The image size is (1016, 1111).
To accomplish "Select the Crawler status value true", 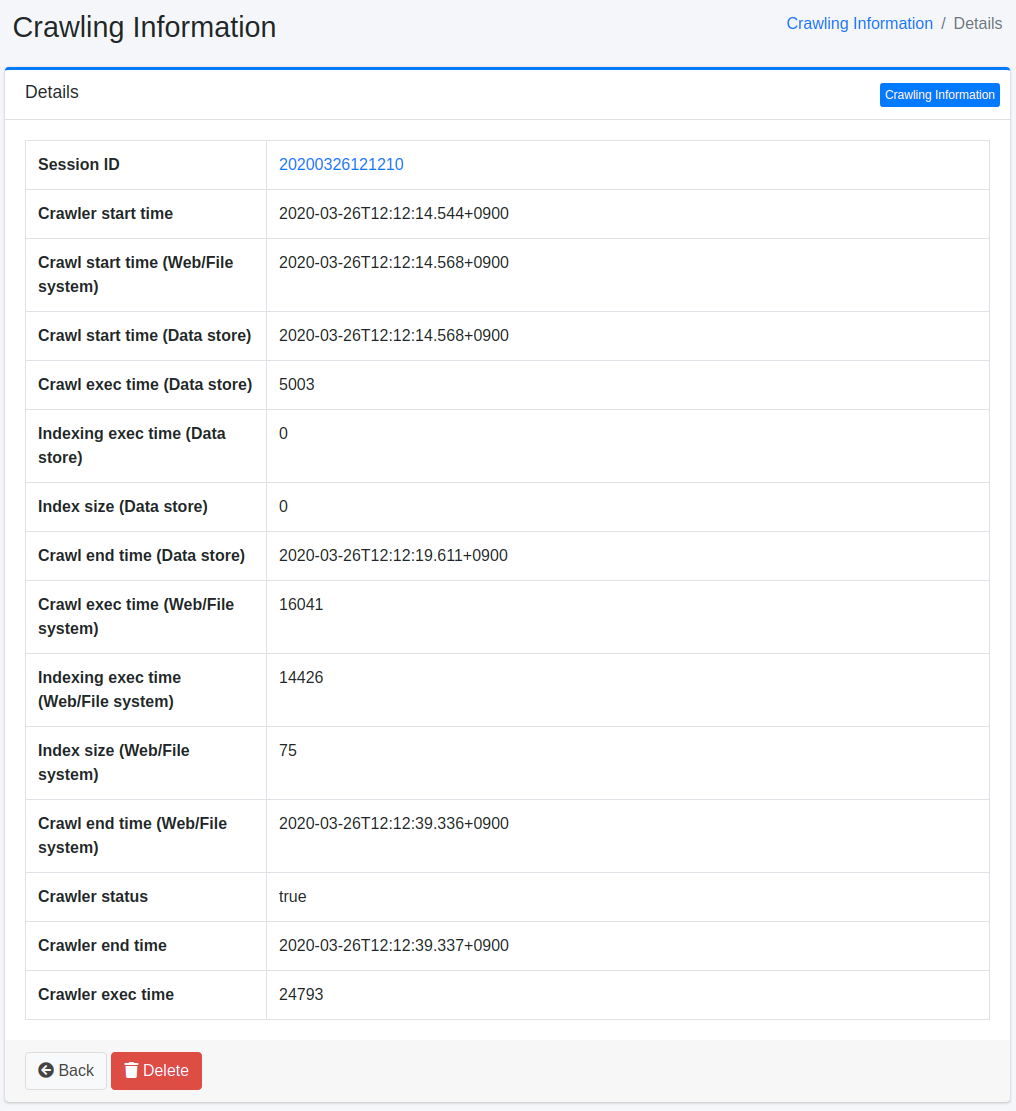I will [292, 896].
